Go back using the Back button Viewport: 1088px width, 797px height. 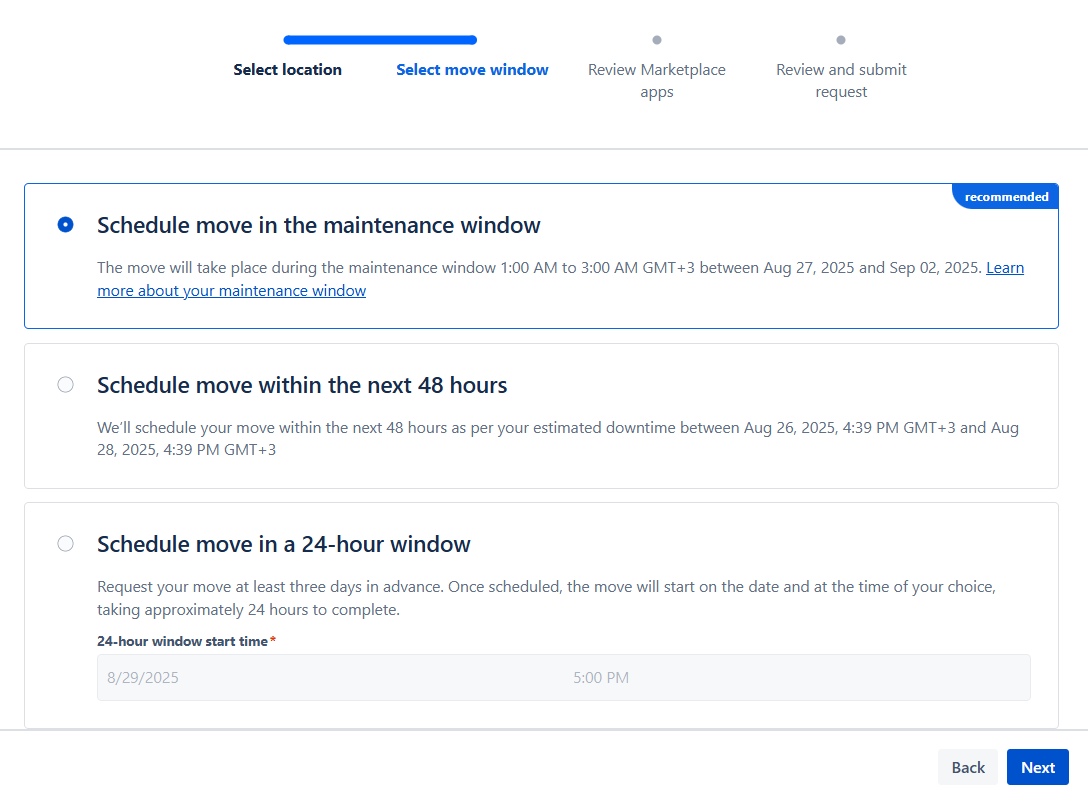pos(967,767)
